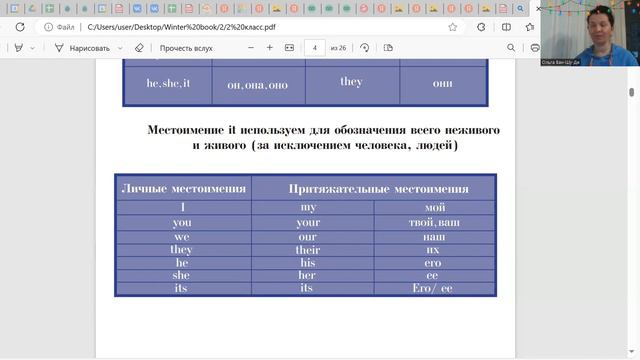Click the vertical scrollbar thumb

coord(631,92)
